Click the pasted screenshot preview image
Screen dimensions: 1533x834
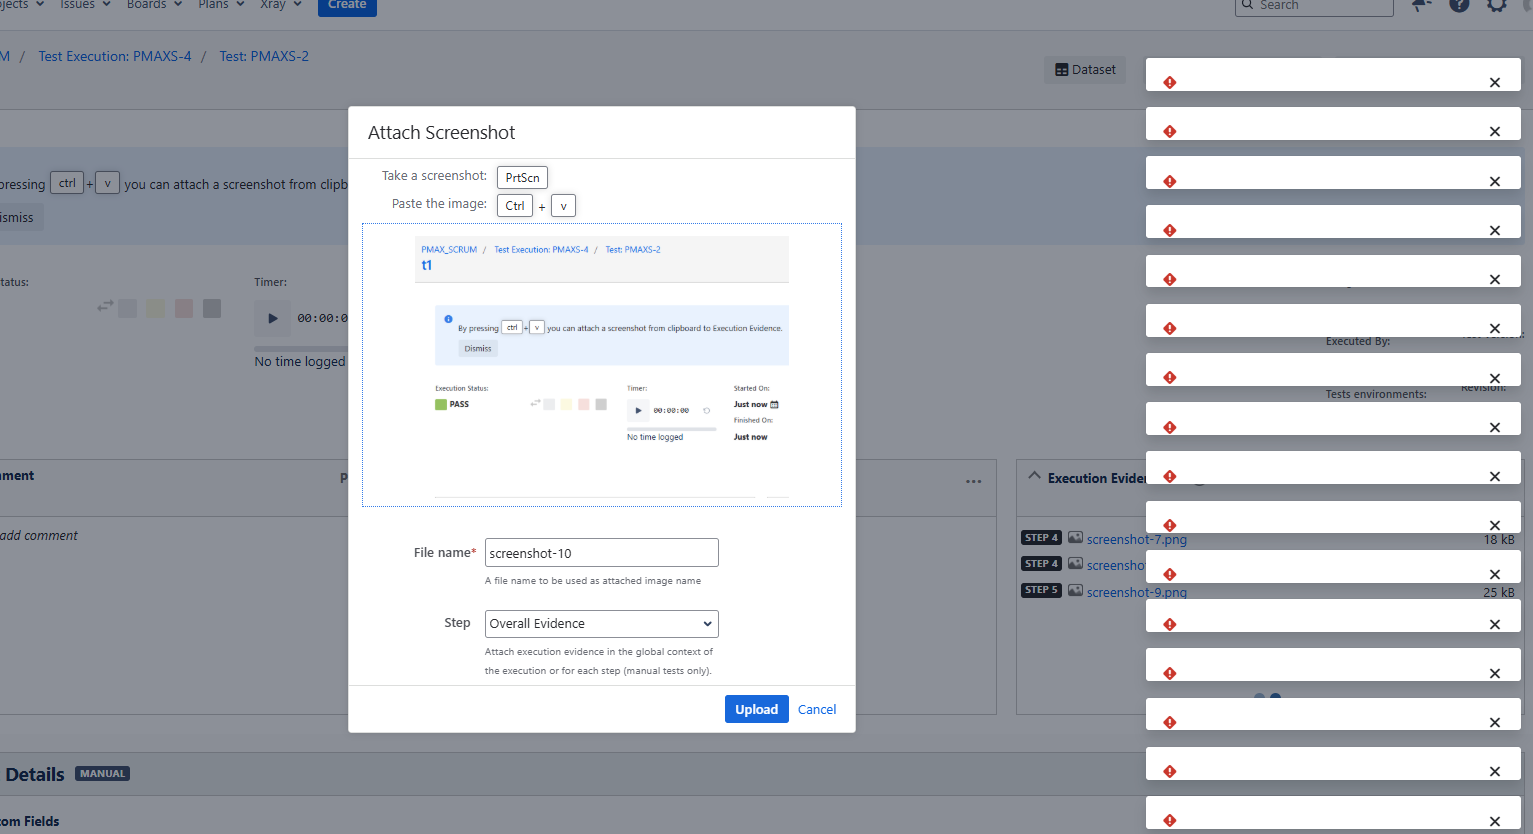(602, 365)
